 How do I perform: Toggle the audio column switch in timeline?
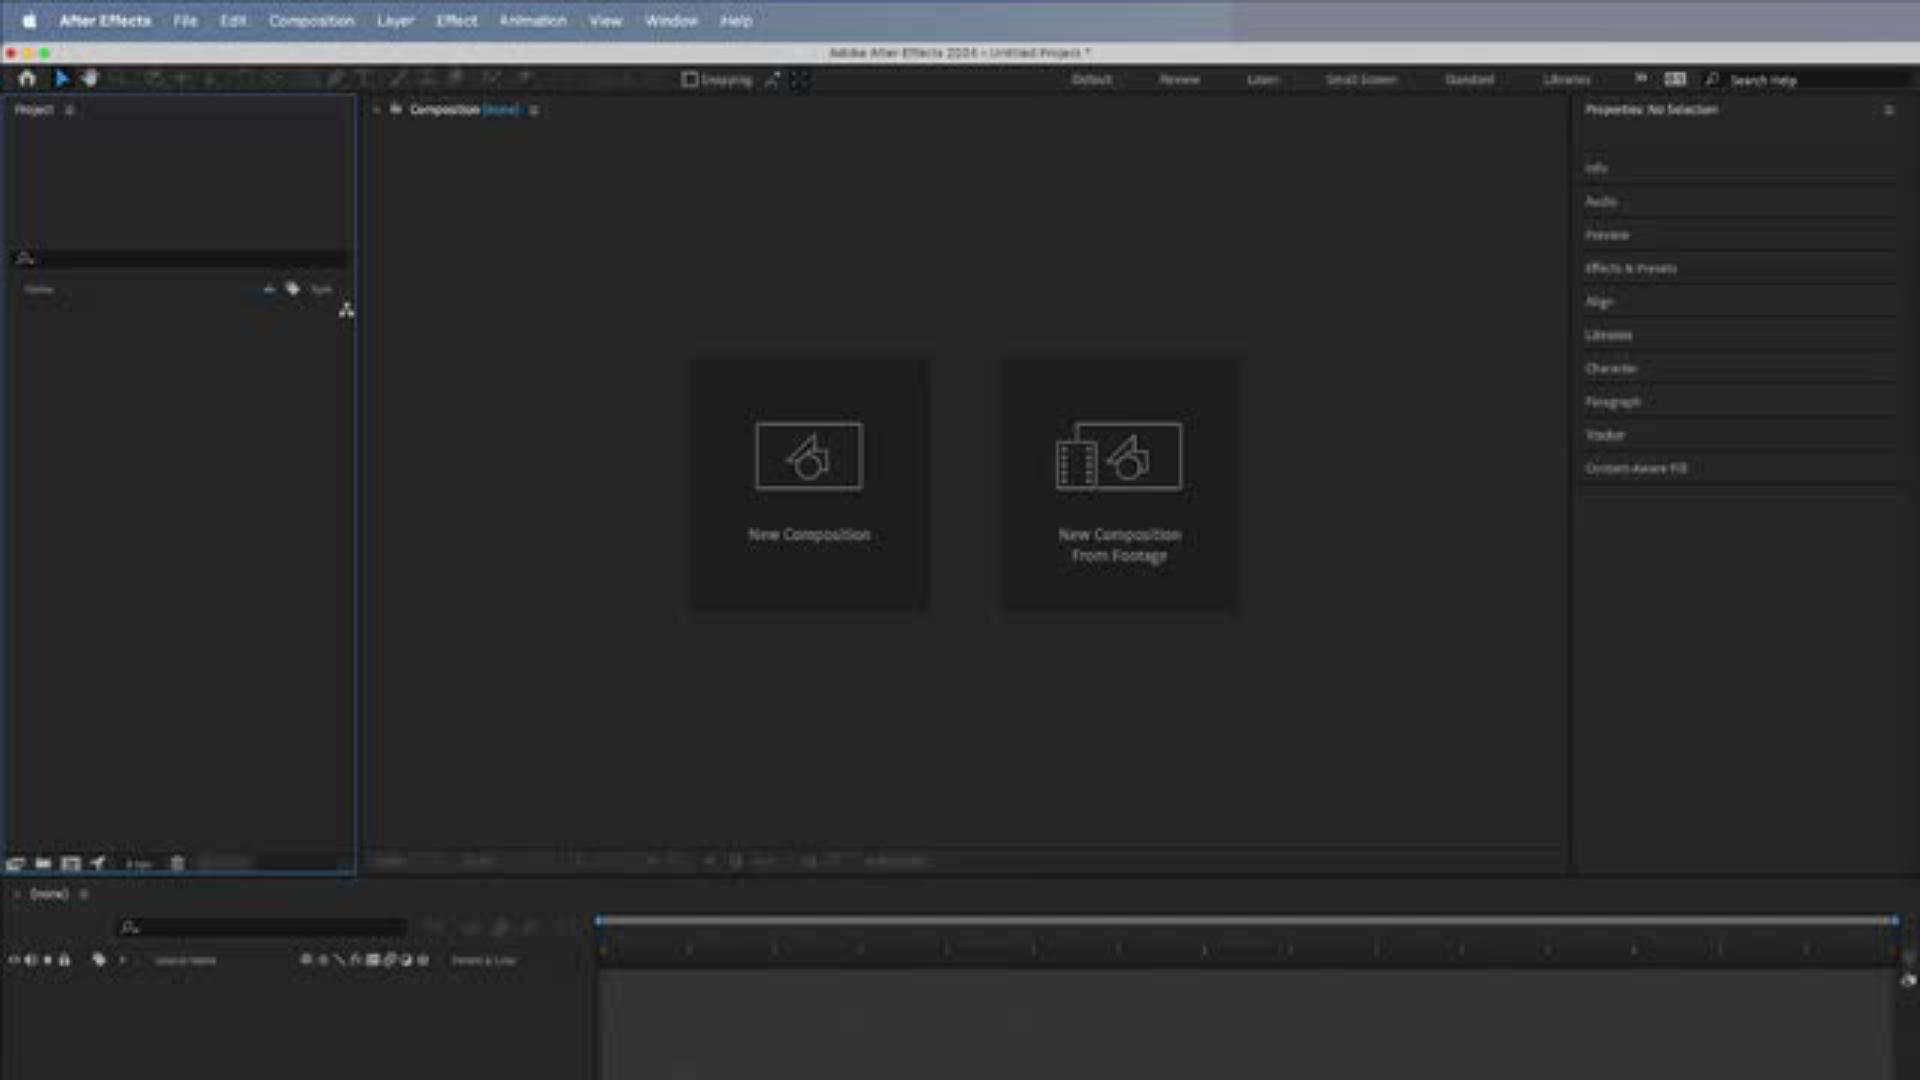coord(31,960)
